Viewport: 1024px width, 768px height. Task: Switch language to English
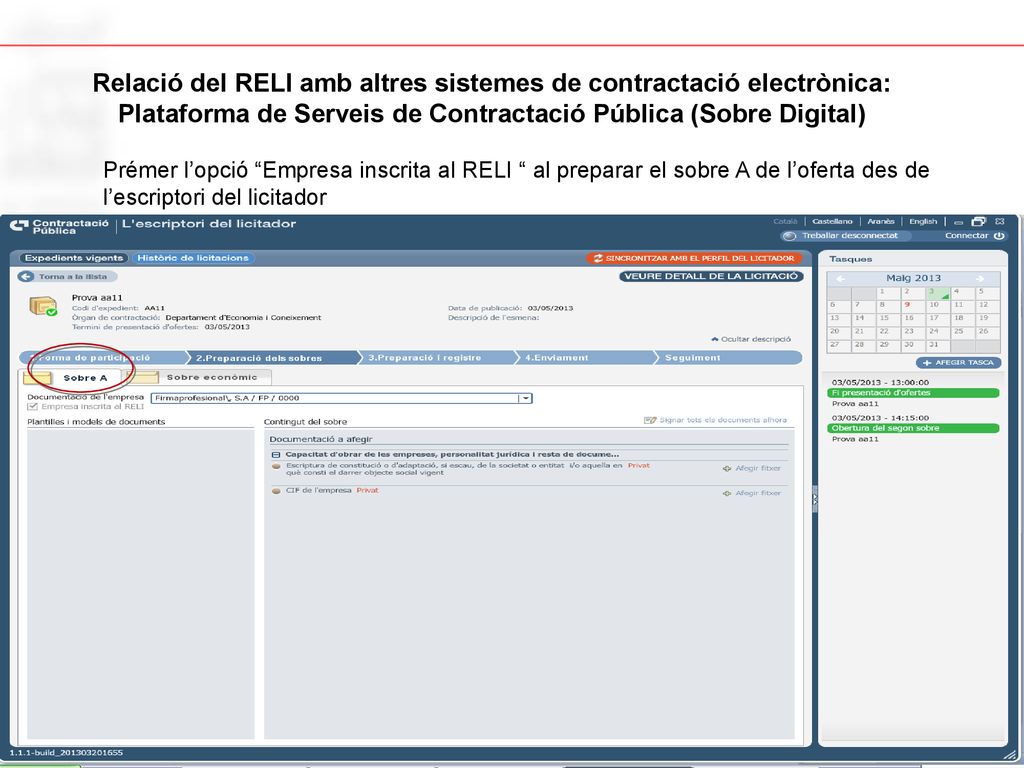coord(923,222)
